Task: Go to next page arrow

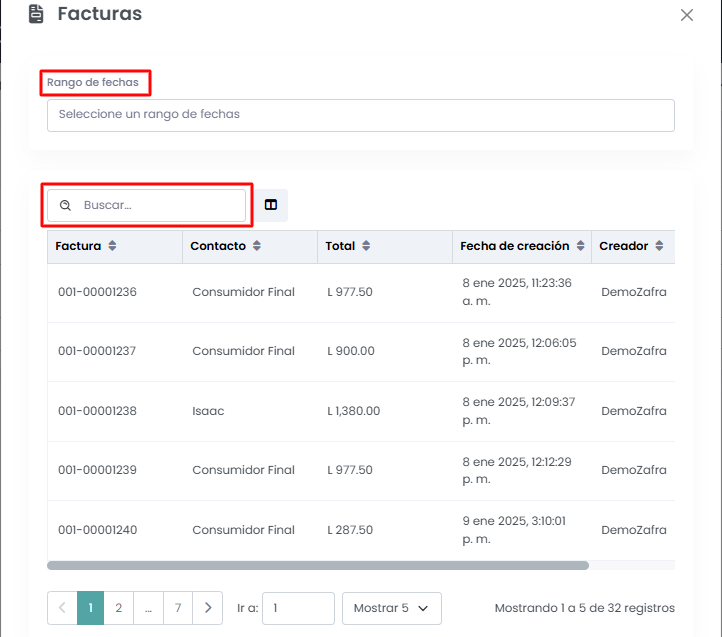Action: coord(207,608)
